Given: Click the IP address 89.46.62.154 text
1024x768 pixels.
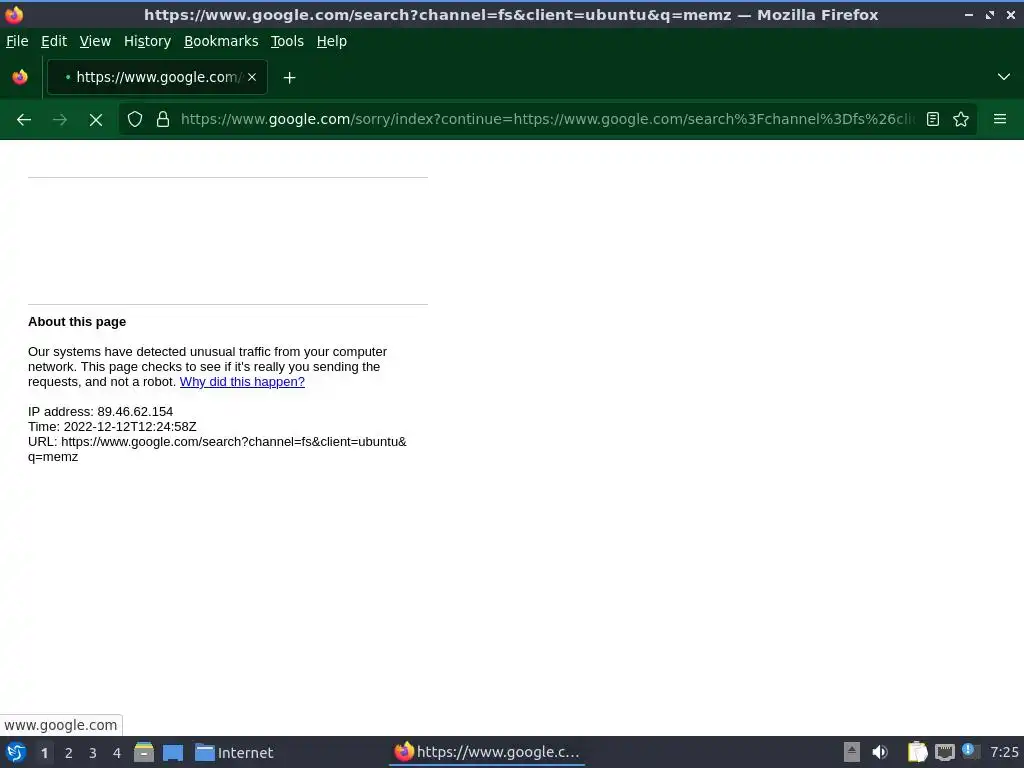Looking at the screenshot, I should point(101,411).
